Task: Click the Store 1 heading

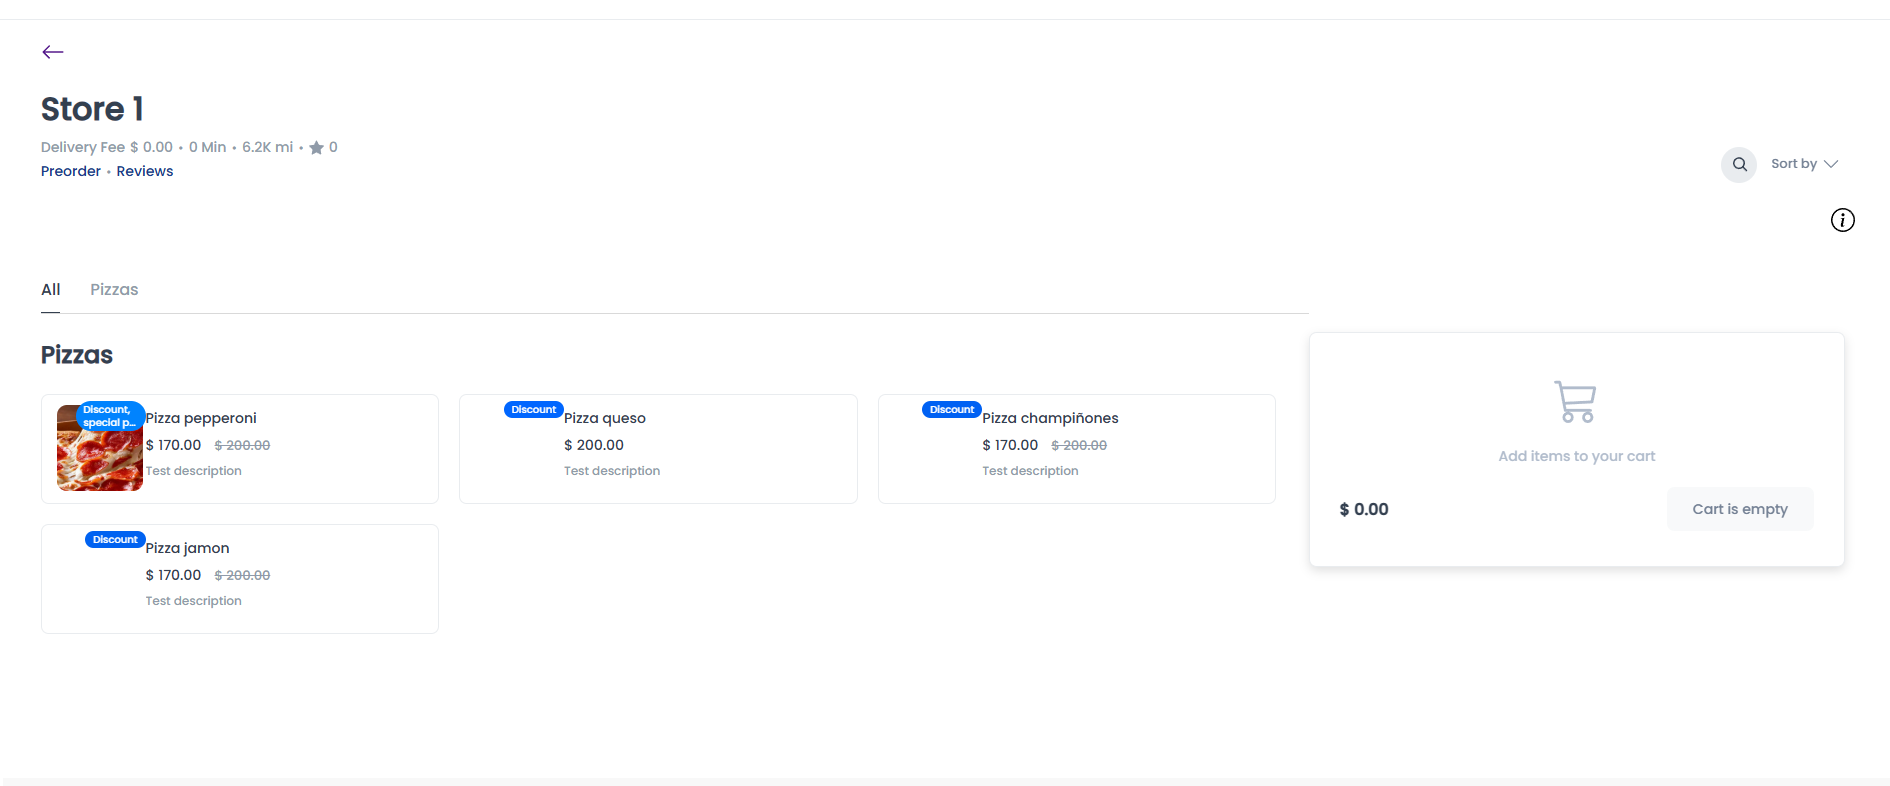Action: pyautogui.click(x=92, y=109)
